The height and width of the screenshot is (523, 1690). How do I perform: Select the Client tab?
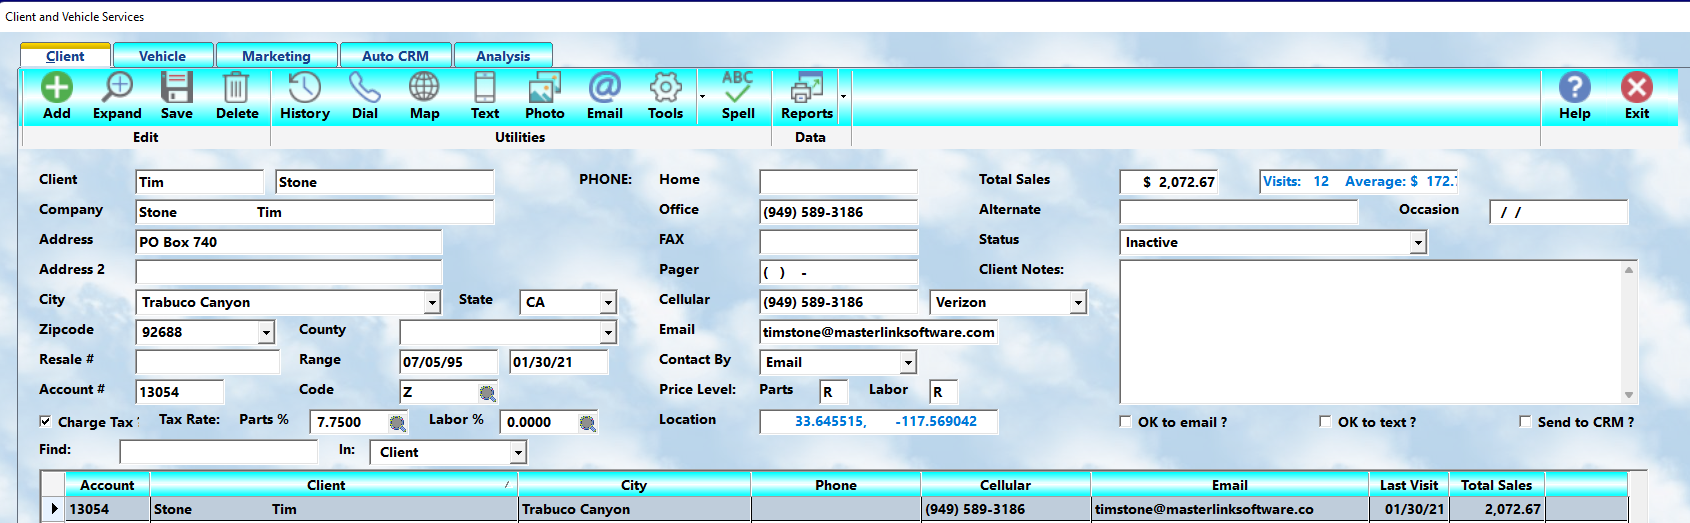point(65,56)
